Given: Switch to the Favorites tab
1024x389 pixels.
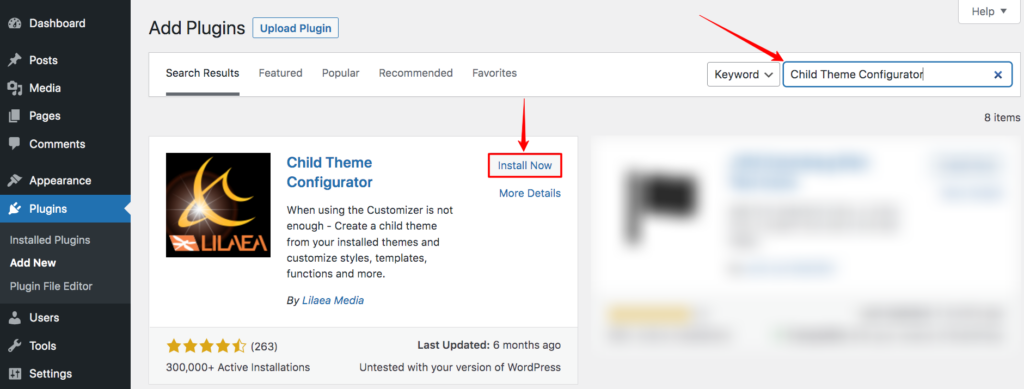Looking at the screenshot, I should coord(494,73).
